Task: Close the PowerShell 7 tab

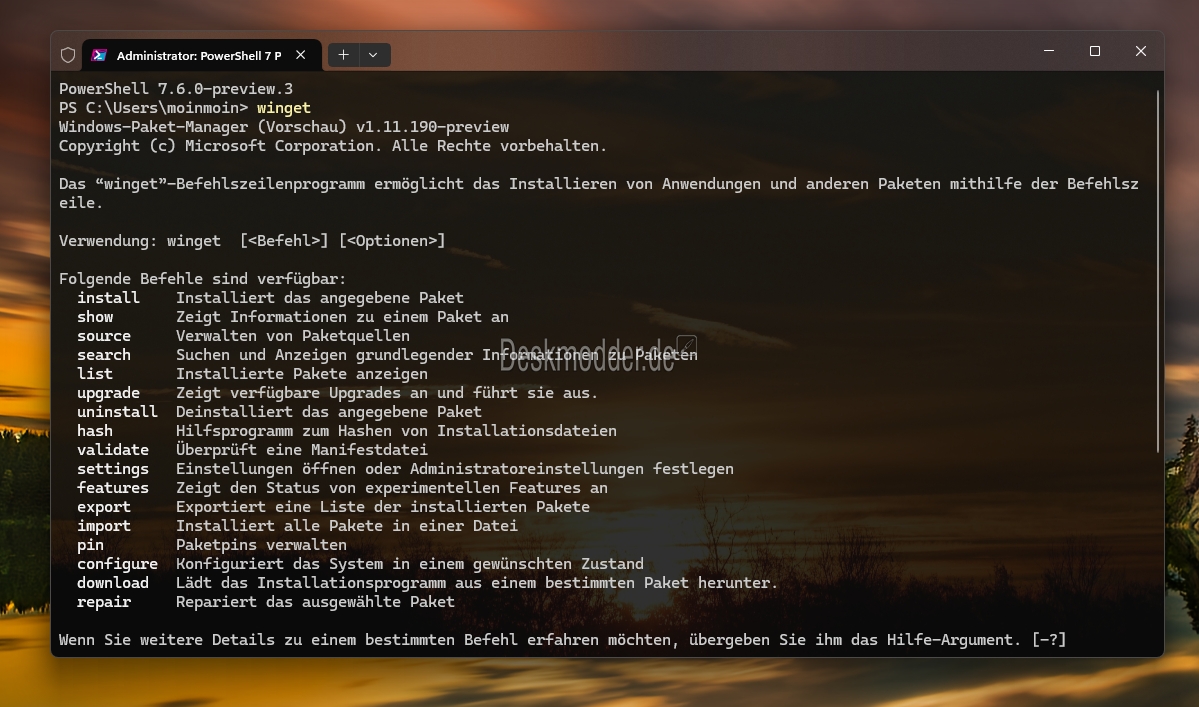Action: click(x=301, y=55)
